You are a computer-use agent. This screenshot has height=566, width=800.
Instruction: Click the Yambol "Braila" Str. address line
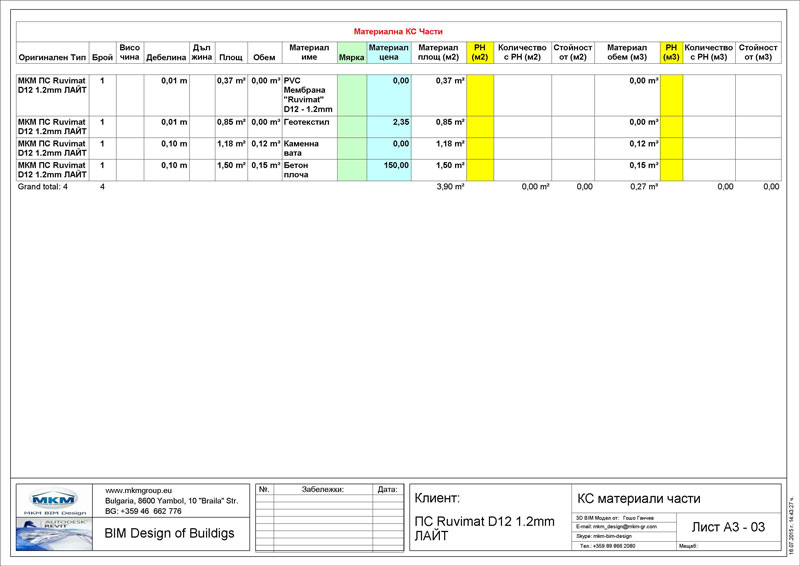click(171, 501)
